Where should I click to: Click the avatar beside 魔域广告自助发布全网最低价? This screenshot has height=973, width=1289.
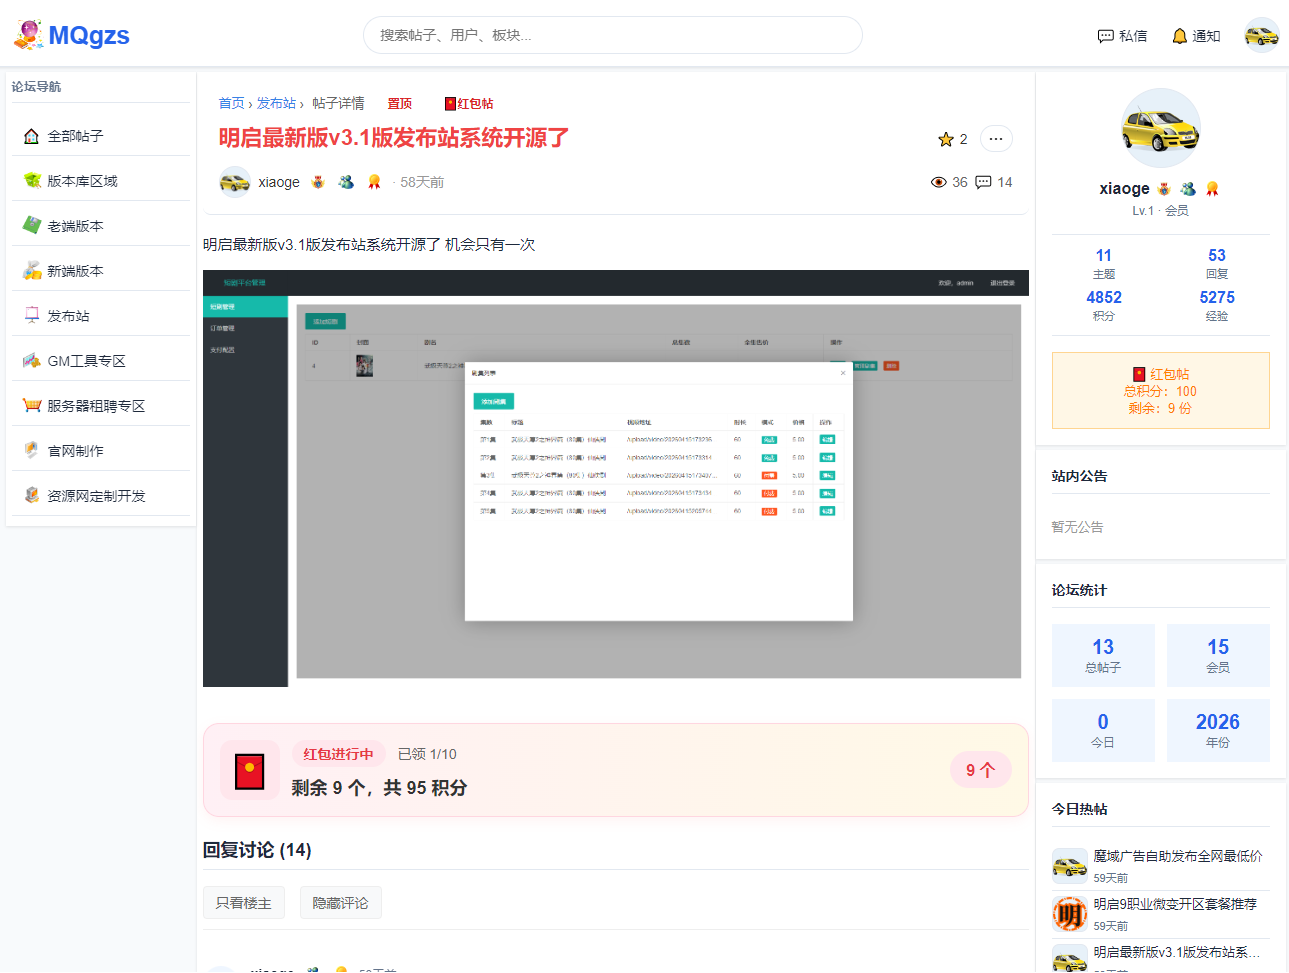[1070, 866]
